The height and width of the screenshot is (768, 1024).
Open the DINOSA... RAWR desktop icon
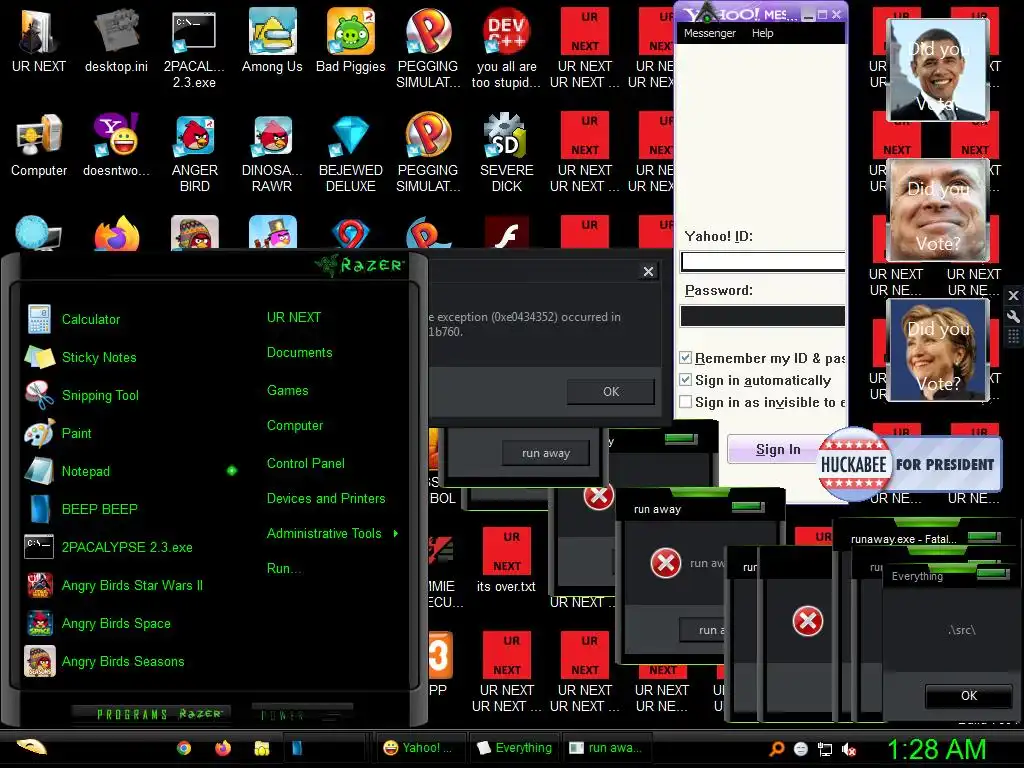click(x=272, y=152)
